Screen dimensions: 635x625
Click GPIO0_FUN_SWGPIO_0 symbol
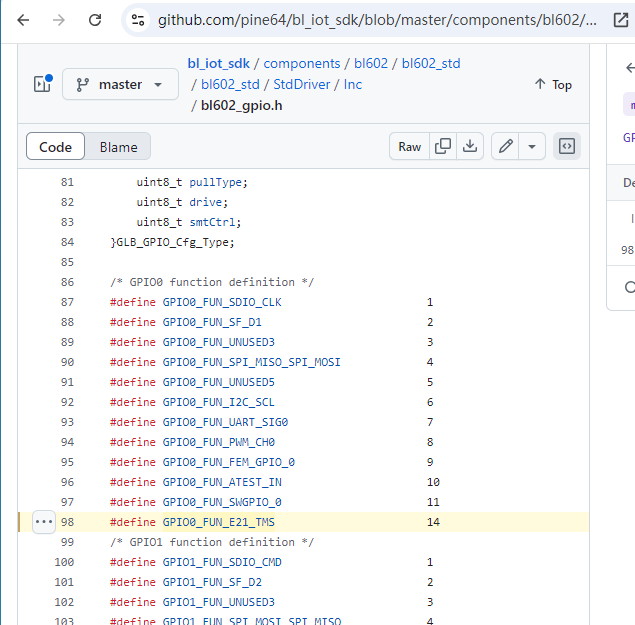(222, 502)
